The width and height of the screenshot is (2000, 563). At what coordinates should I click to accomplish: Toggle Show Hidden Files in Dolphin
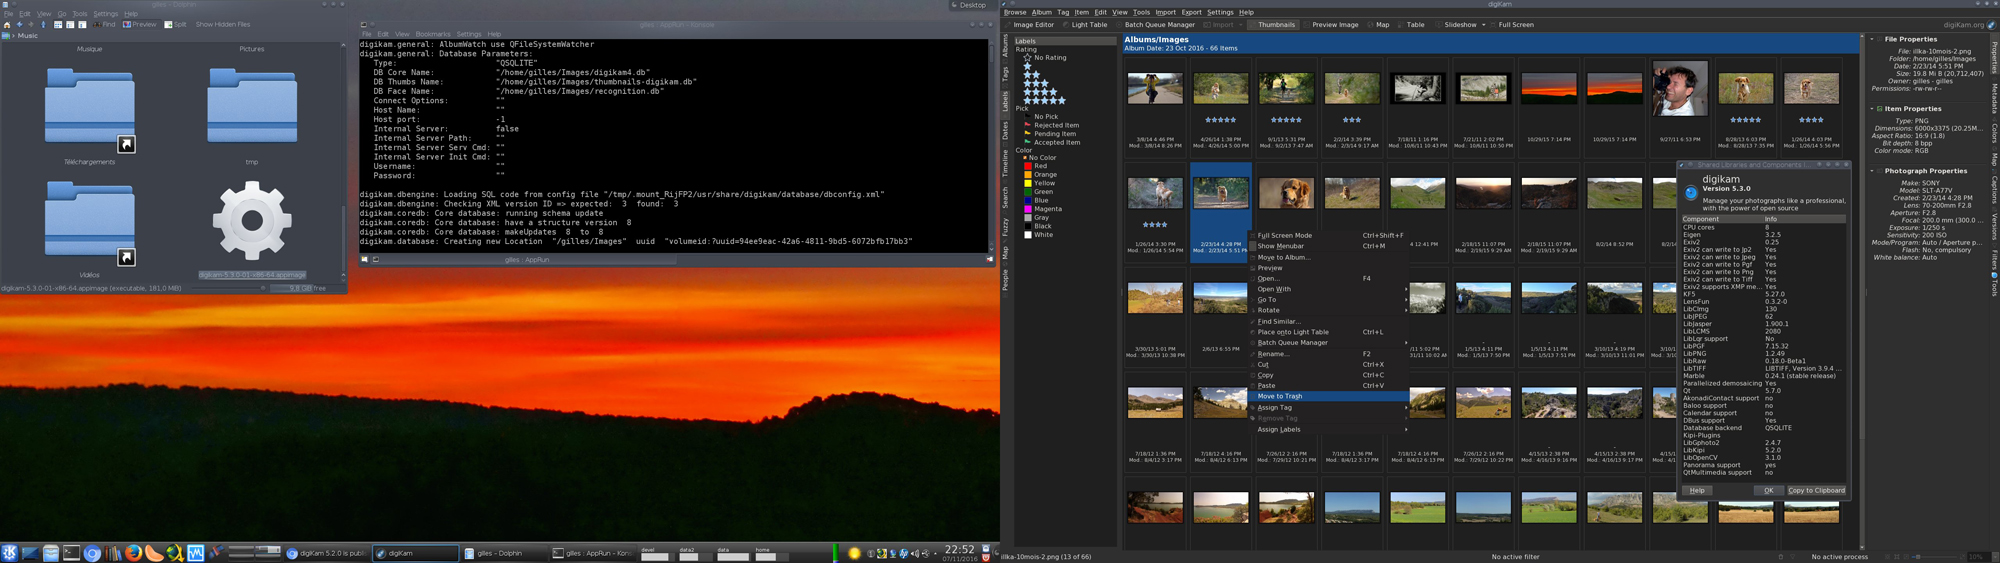coord(223,25)
